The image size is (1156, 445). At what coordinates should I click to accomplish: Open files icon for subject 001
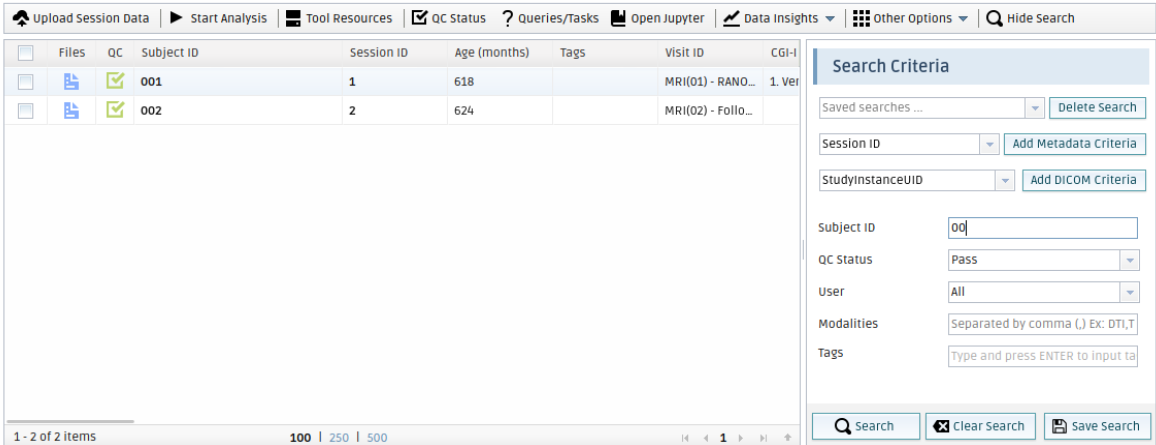(x=72, y=82)
